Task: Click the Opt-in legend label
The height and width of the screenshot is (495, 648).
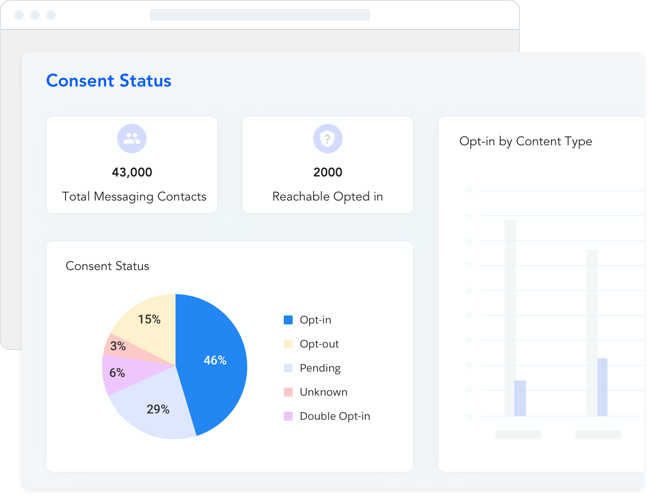Action: [x=315, y=320]
